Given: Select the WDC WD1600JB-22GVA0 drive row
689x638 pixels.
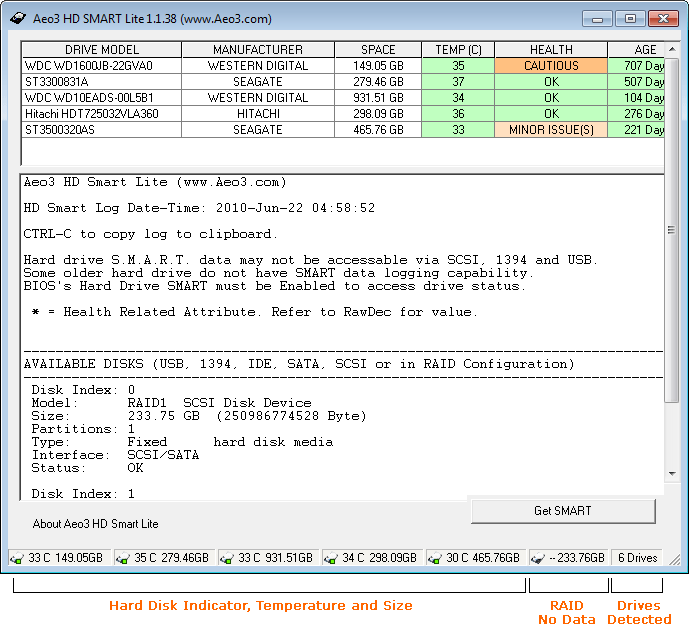Looking at the screenshot, I should [x=343, y=66].
